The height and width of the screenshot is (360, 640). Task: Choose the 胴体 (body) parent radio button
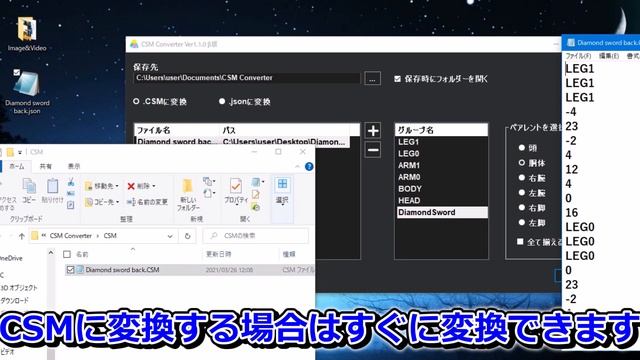522,163
